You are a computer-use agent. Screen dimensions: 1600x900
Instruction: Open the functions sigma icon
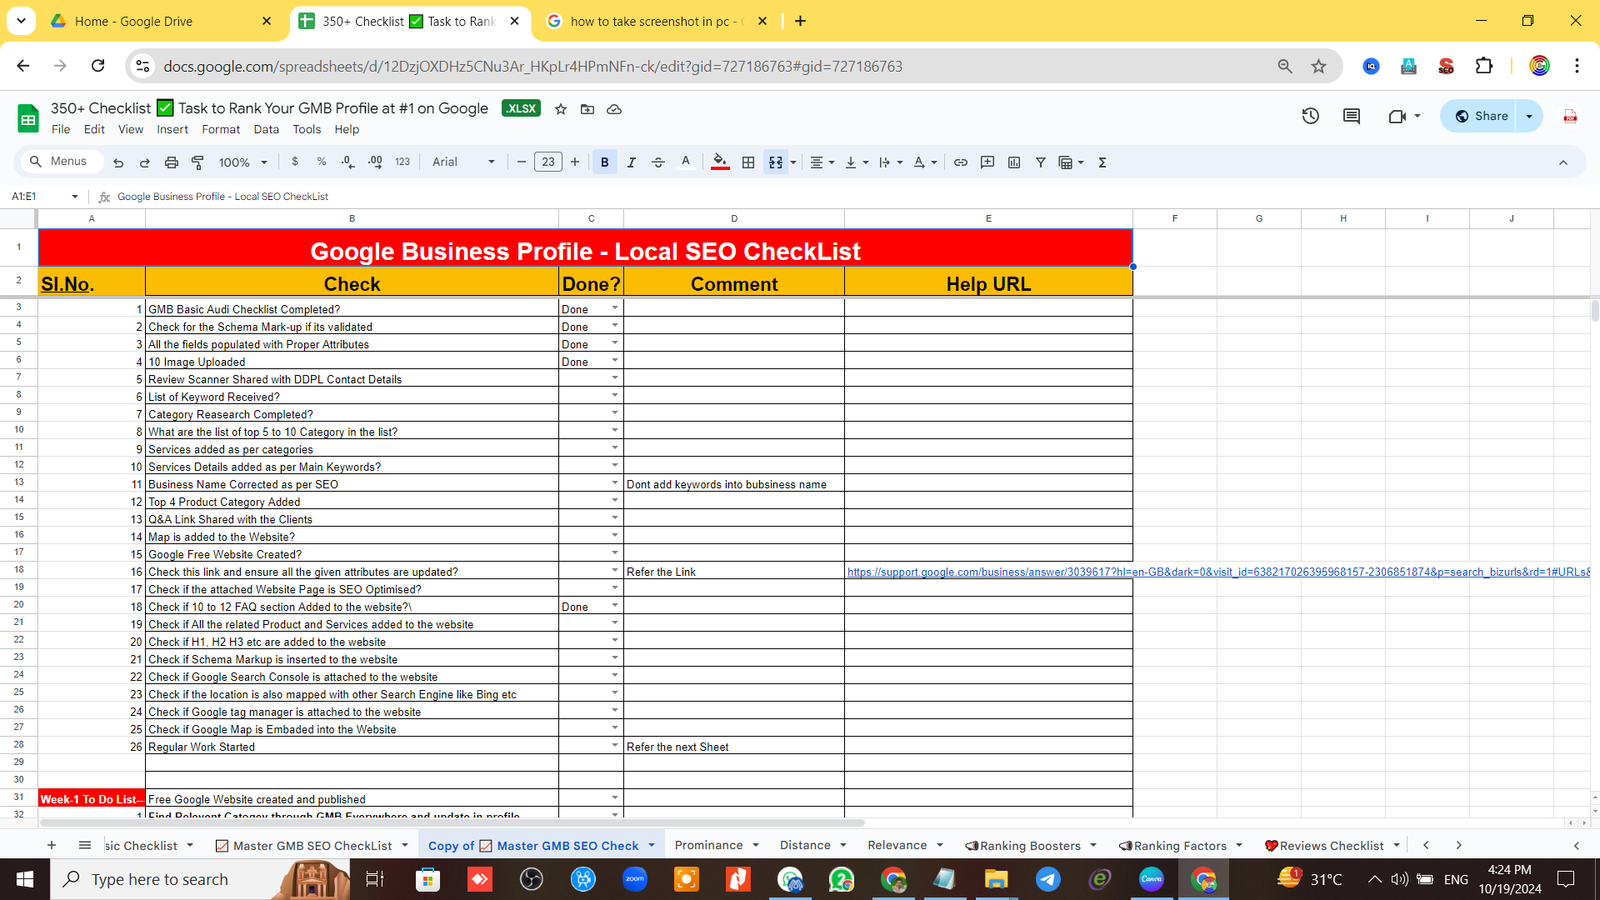(1102, 162)
